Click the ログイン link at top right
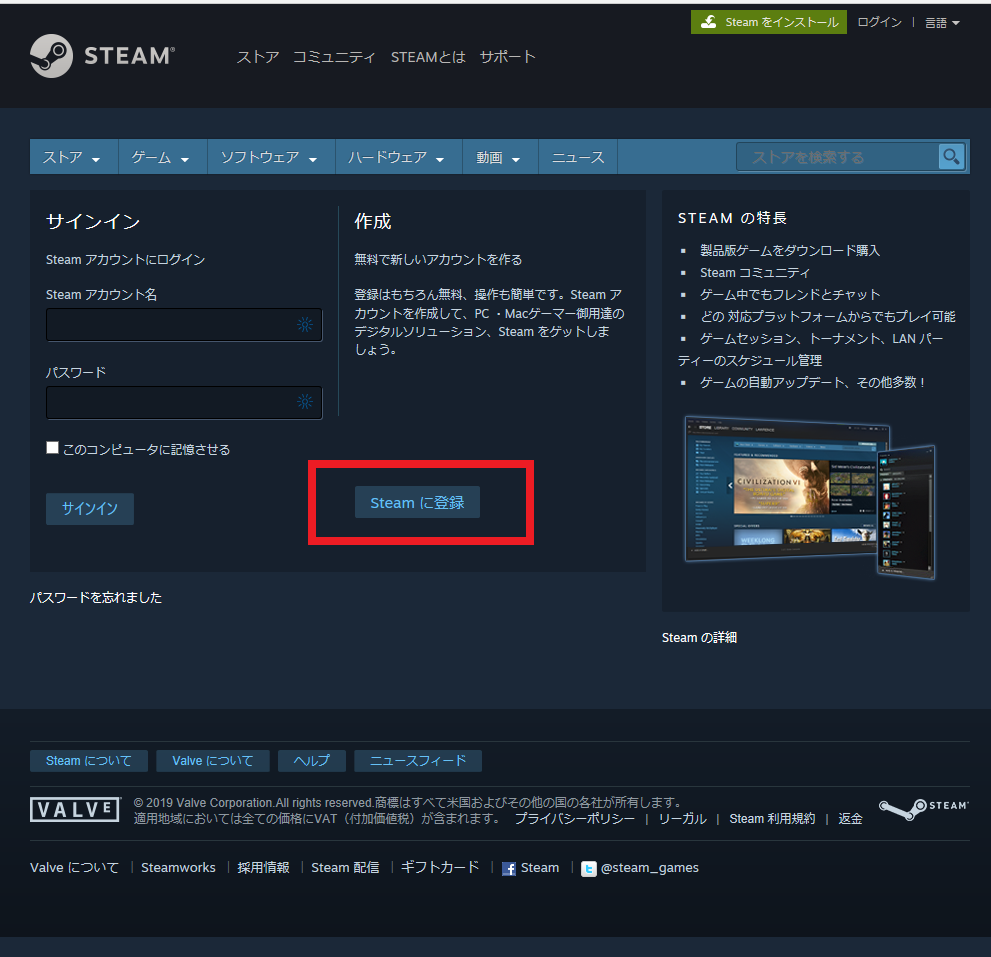The image size is (991, 957). click(879, 22)
